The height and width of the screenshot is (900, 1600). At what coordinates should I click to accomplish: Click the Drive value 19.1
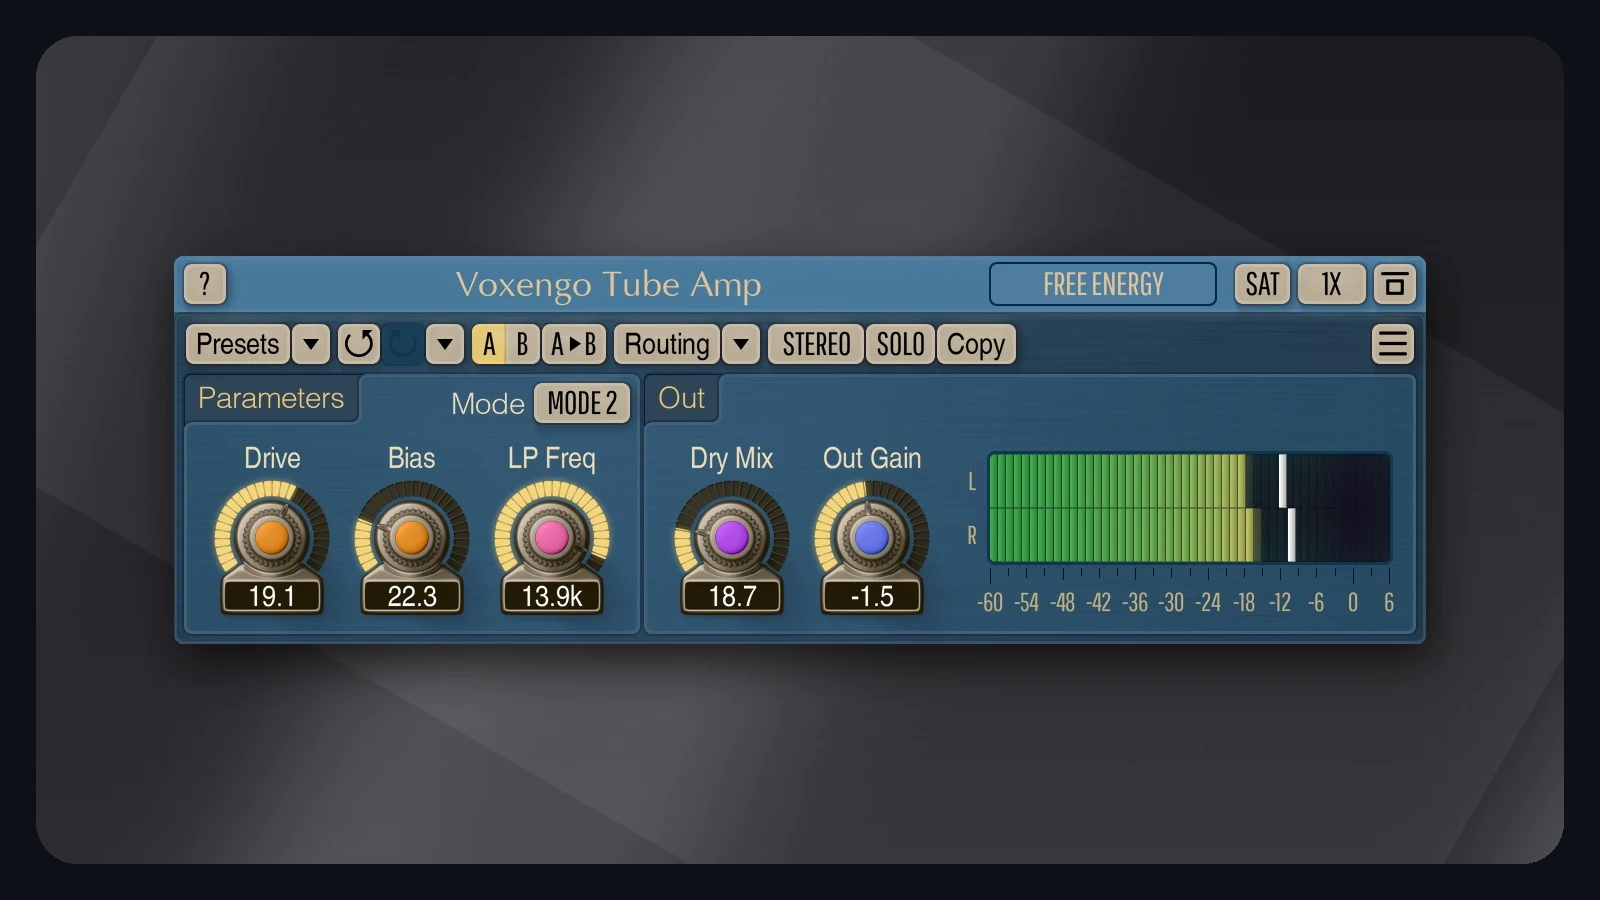coord(271,596)
